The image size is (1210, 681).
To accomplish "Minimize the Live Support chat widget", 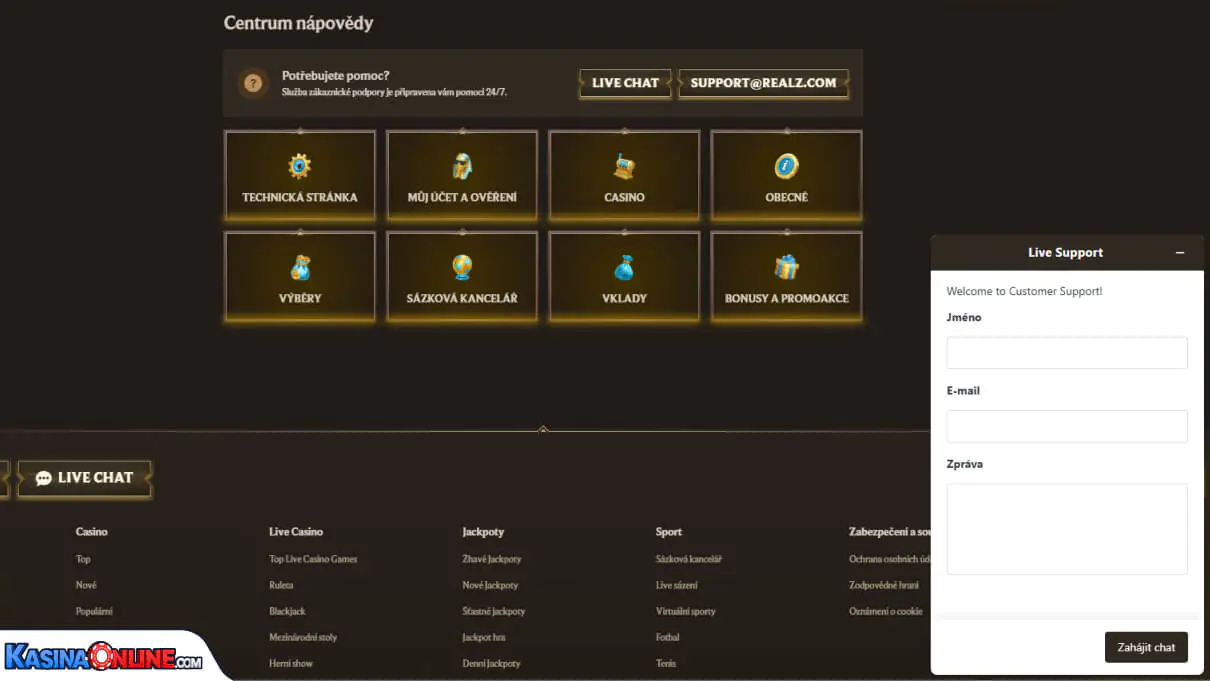I will pos(1180,253).
